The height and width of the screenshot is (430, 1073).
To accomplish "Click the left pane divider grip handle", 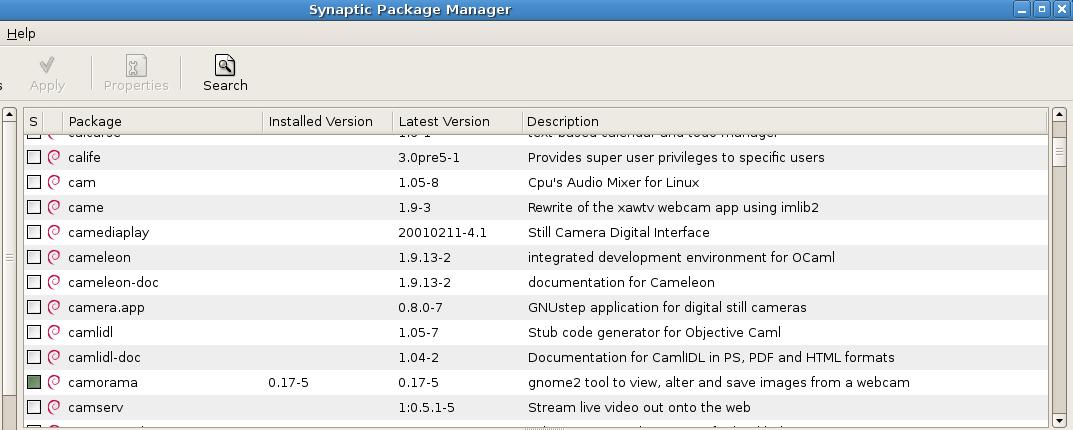I will [x=9, y=257].
